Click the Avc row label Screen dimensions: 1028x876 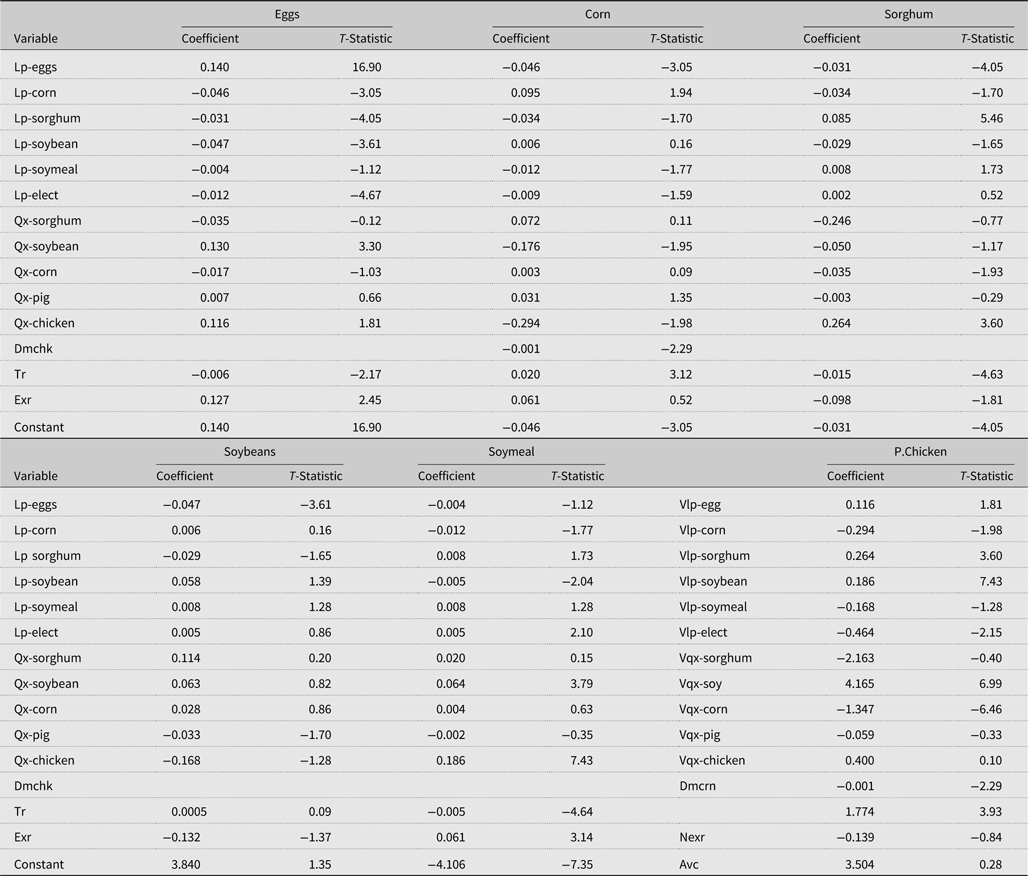pos(689,863)
